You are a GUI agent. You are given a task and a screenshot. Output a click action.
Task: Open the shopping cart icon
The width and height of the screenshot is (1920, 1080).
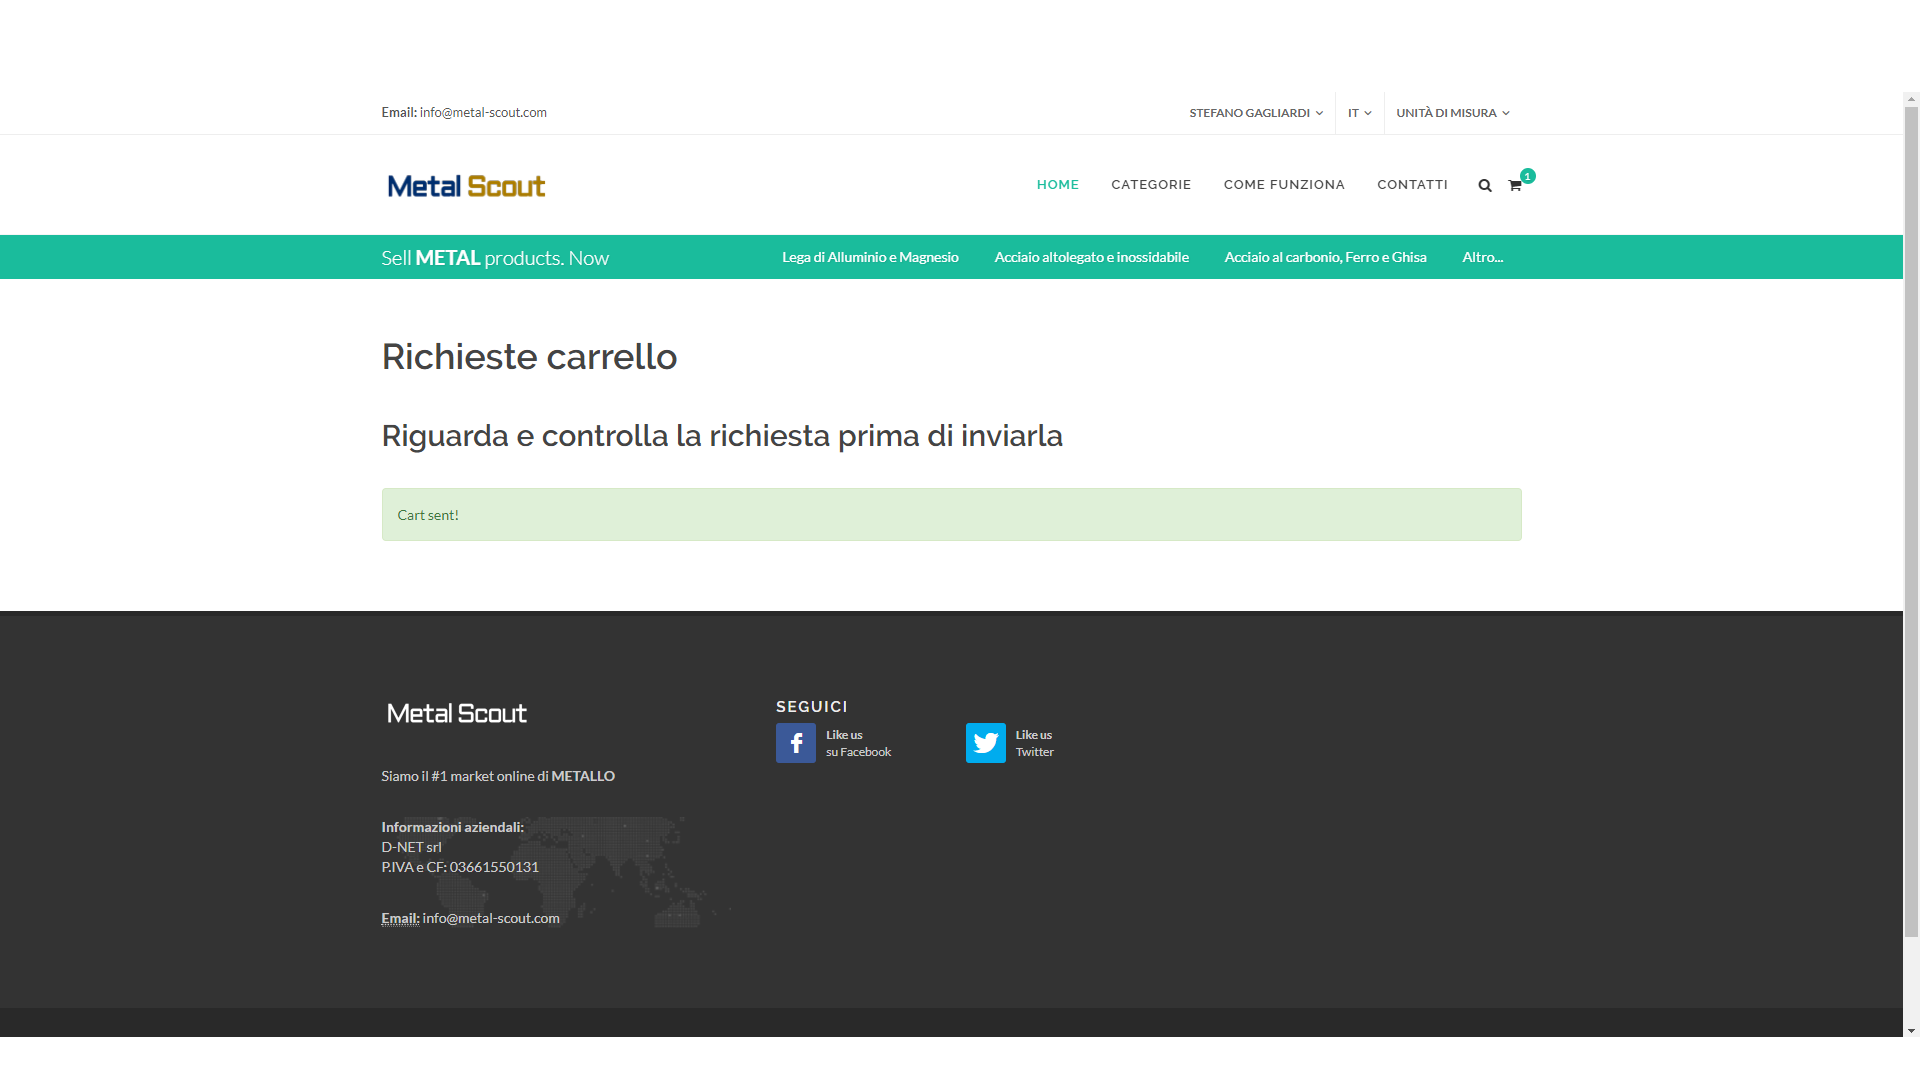coord(1515,185)
